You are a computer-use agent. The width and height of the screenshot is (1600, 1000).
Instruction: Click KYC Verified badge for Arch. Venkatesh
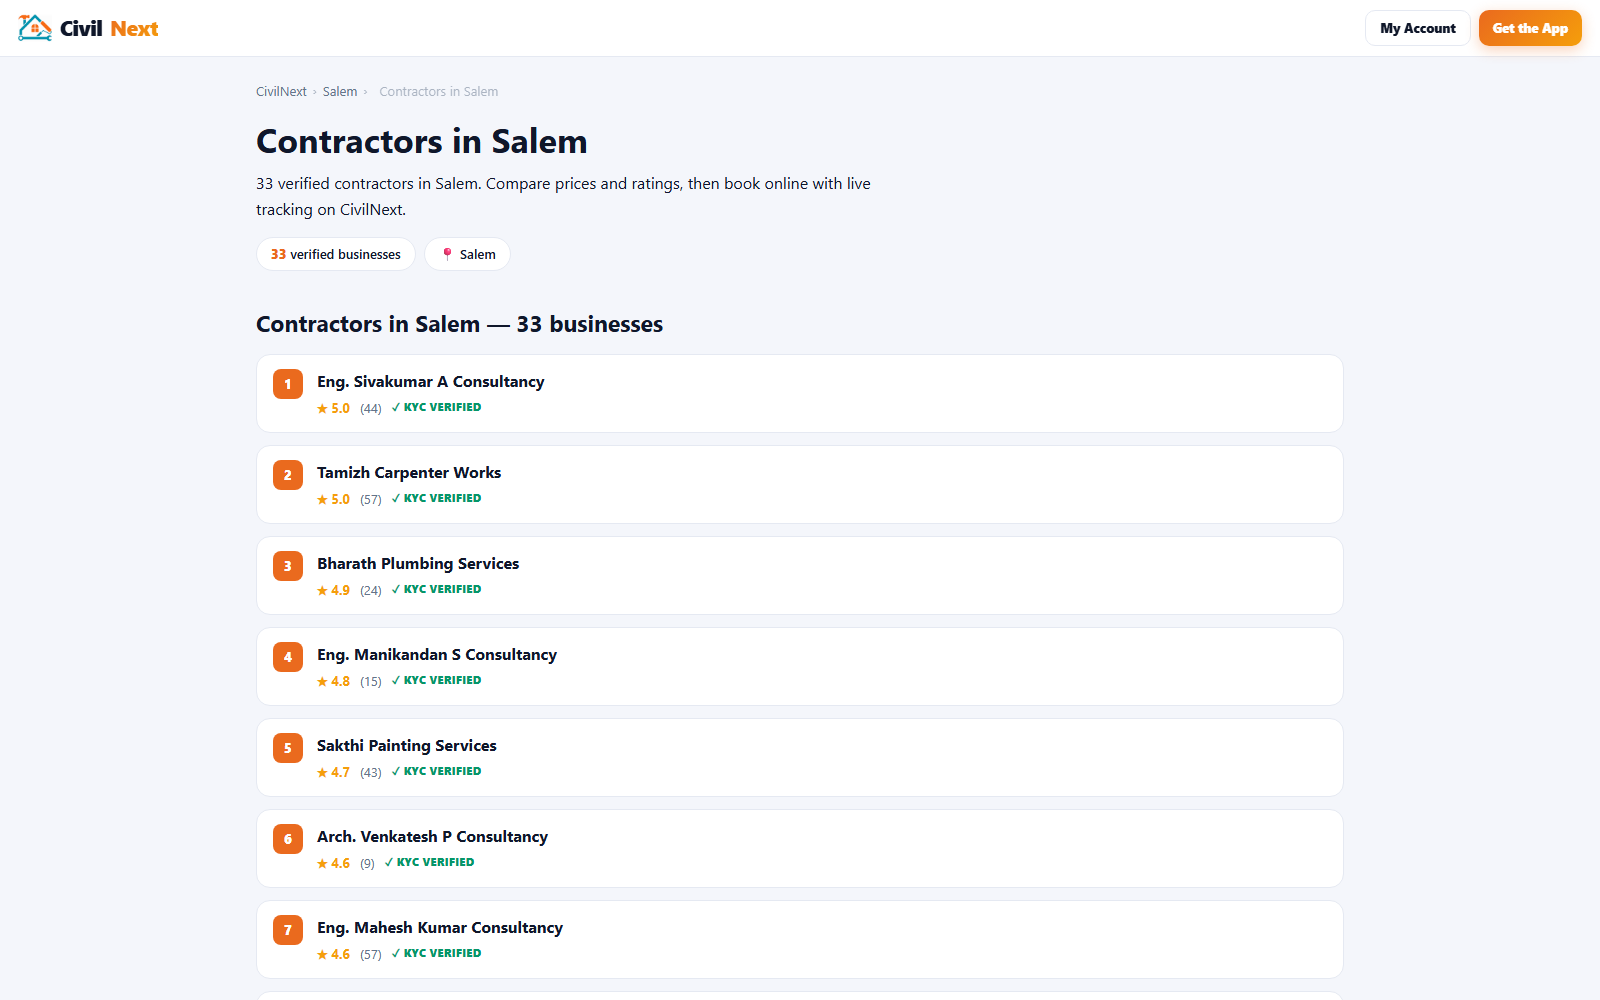[430, 862]
